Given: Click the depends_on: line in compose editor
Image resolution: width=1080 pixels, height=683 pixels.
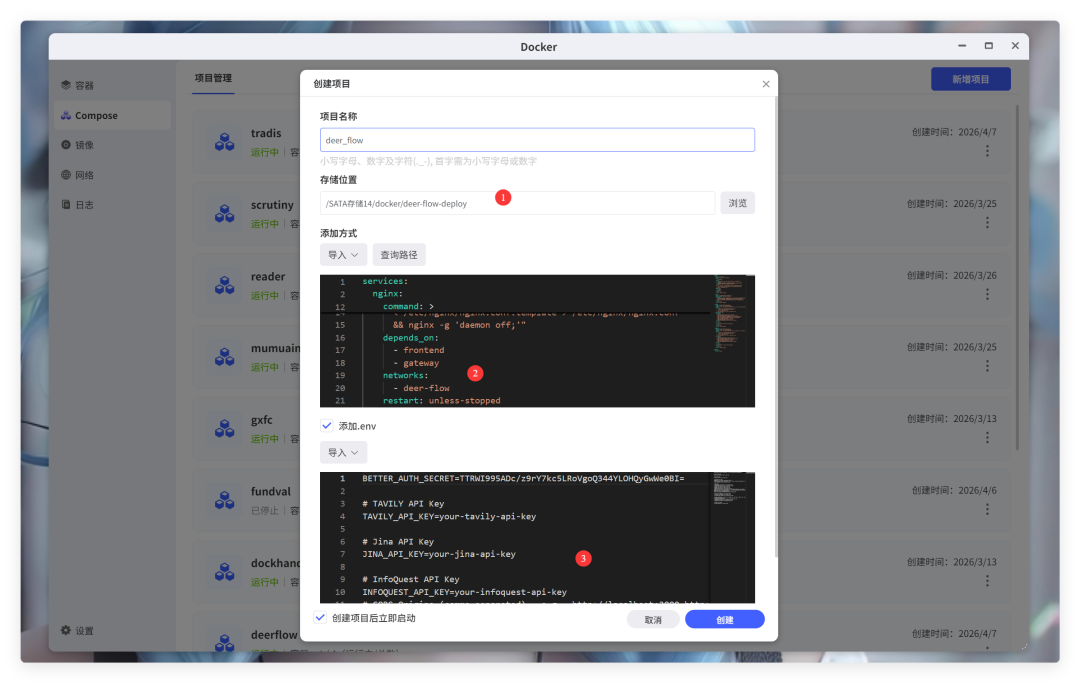Looking at the screenshot, I should pos(411,338).
